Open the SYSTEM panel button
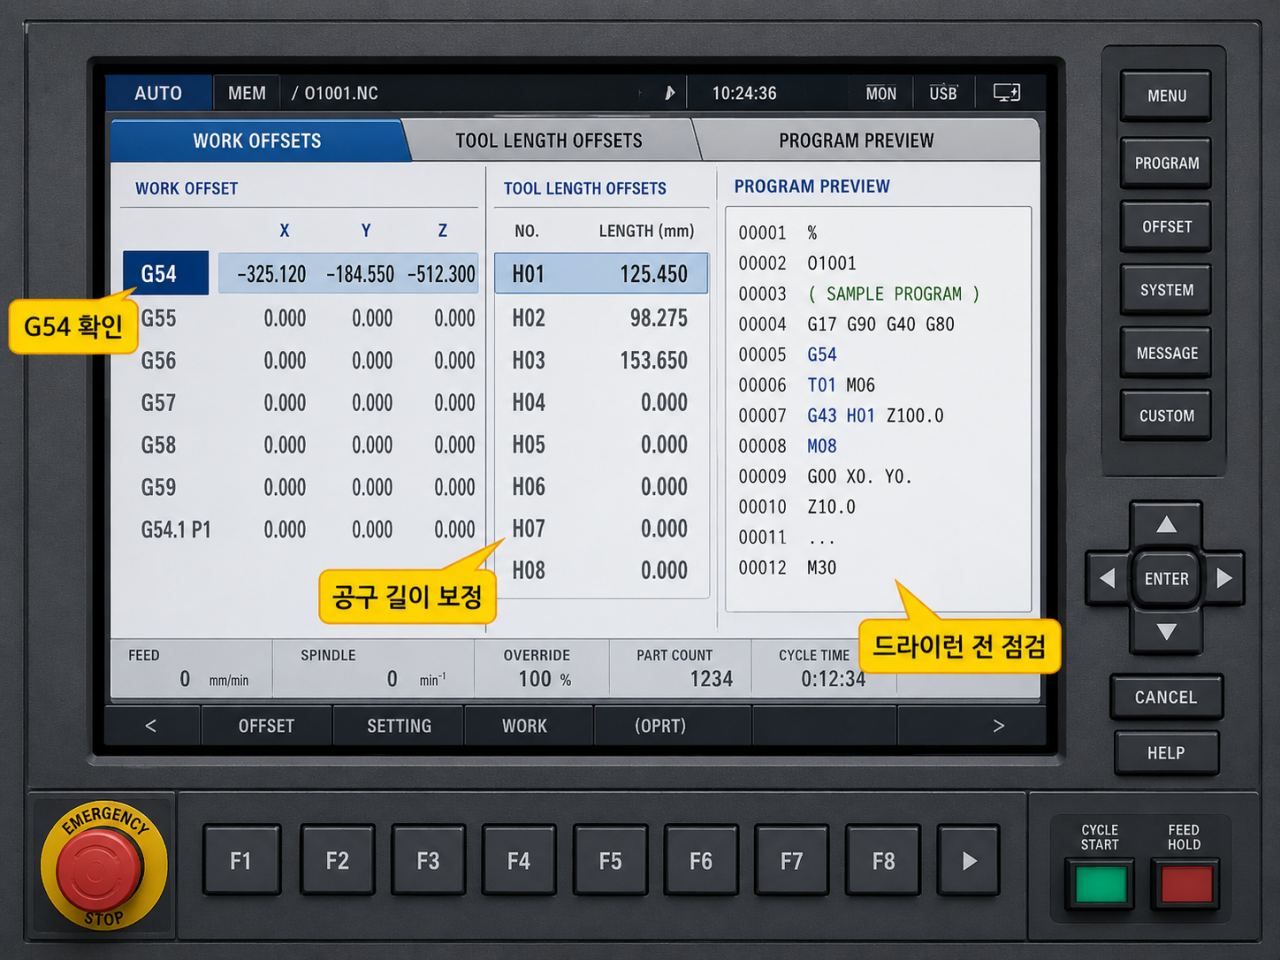1280x960 pixels. [x=1166, y=290]
